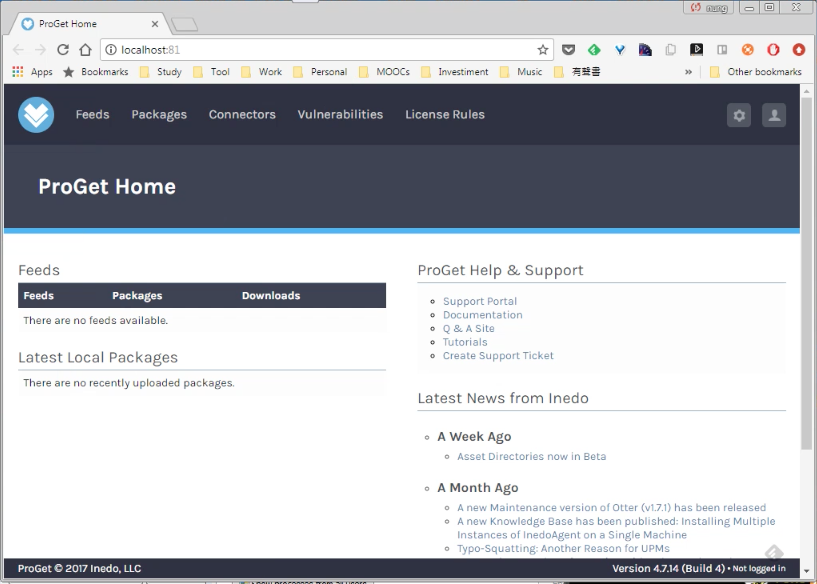This screenshot has height=584, width=817.
Task: View site information icon beside localhost
Action: 111,50
